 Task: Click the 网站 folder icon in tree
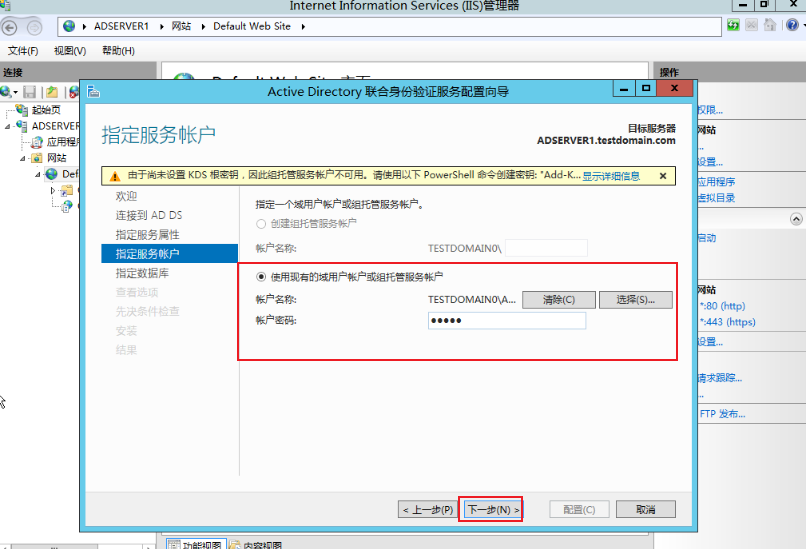click(36, 158)
